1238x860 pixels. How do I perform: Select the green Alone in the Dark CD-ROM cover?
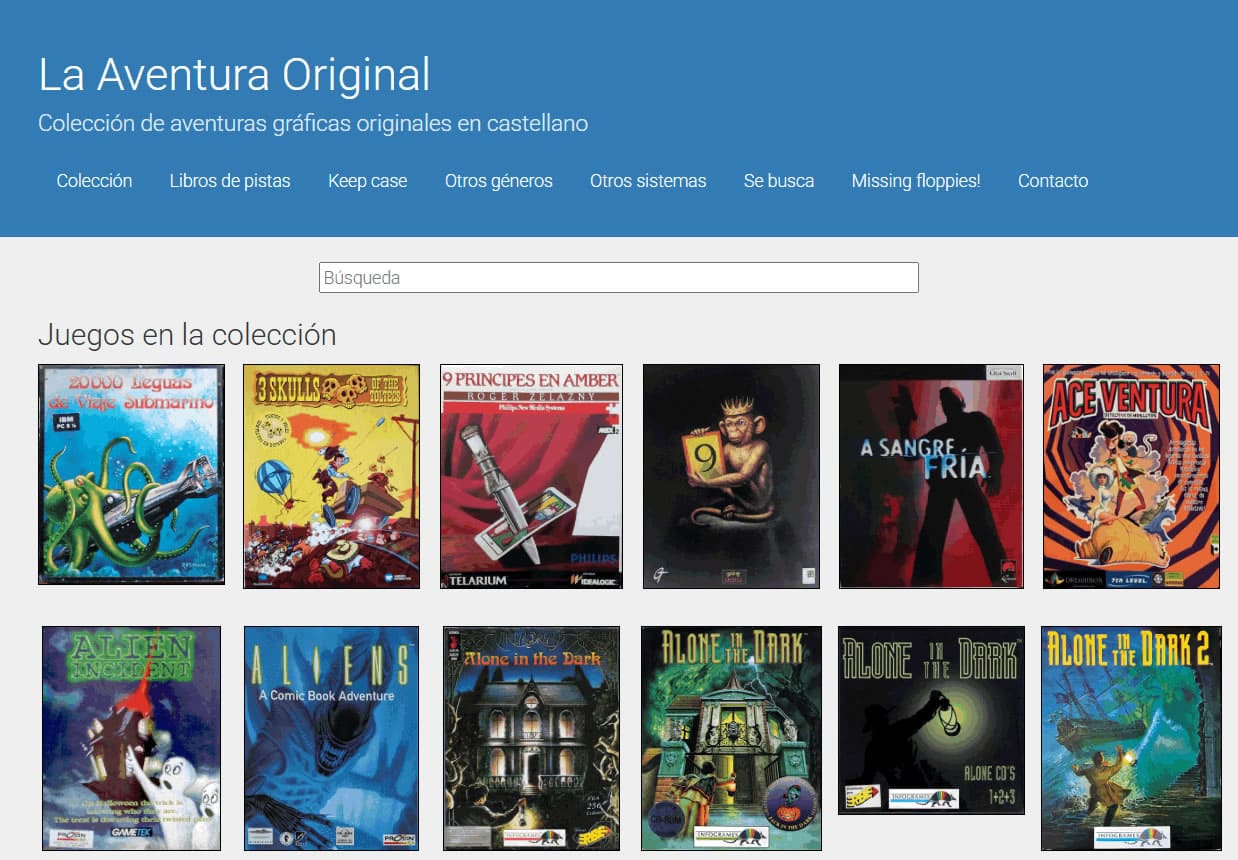click(731, 738)
